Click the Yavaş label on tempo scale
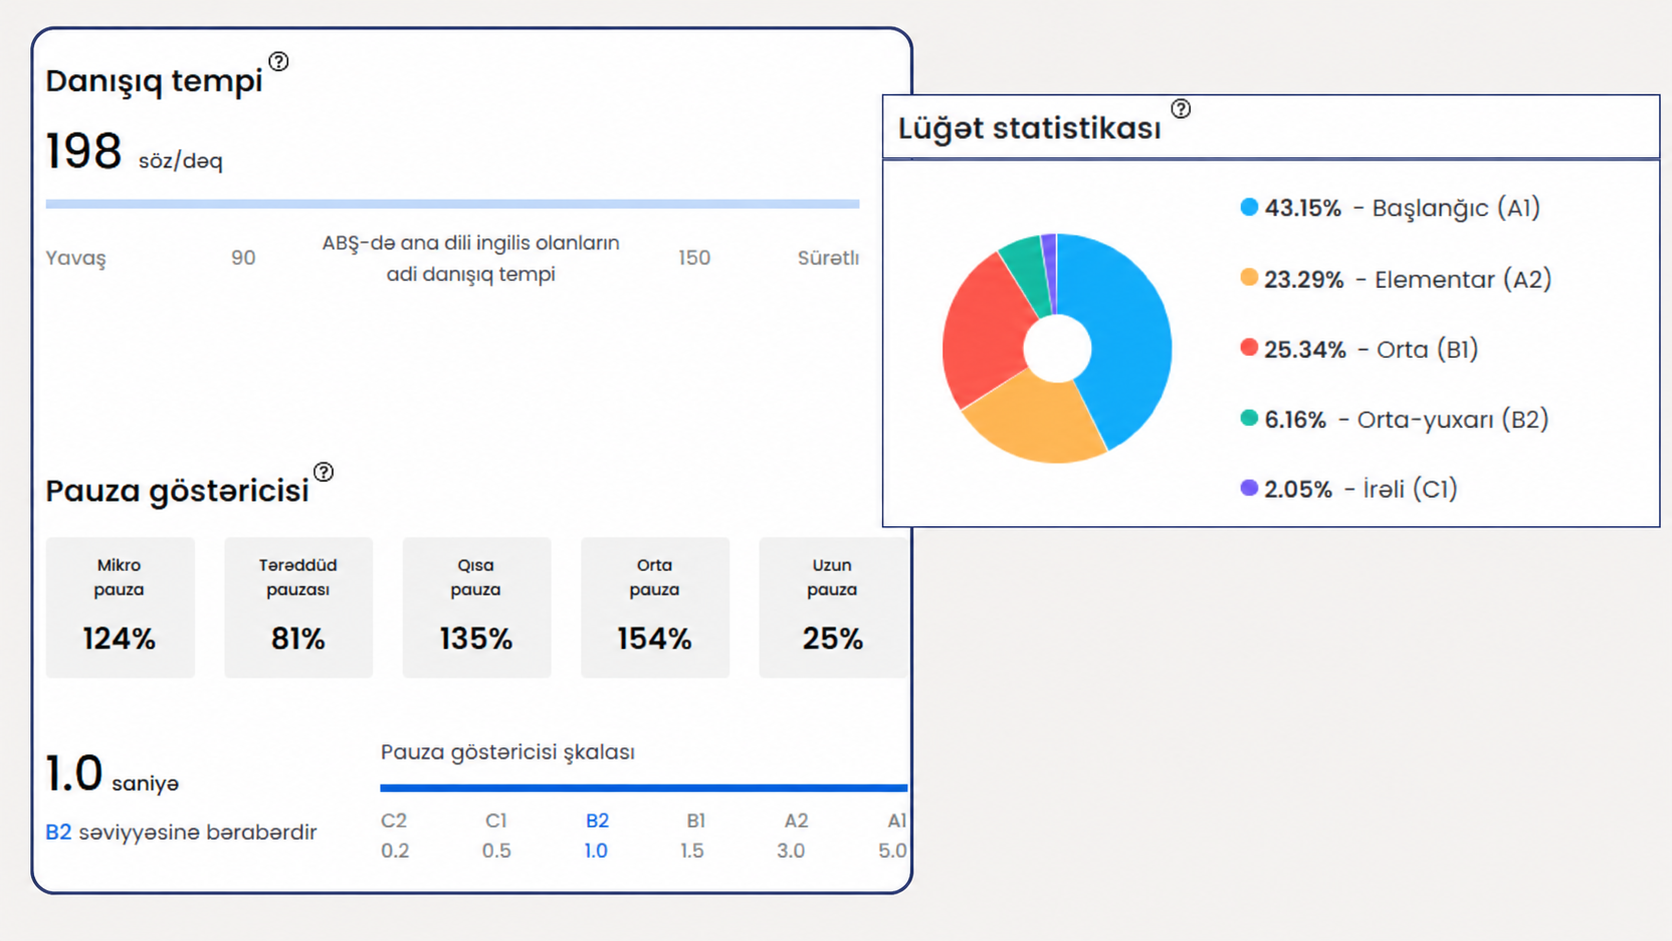Viewport: 1672px width, 941px height. click(x=76, y=258)
